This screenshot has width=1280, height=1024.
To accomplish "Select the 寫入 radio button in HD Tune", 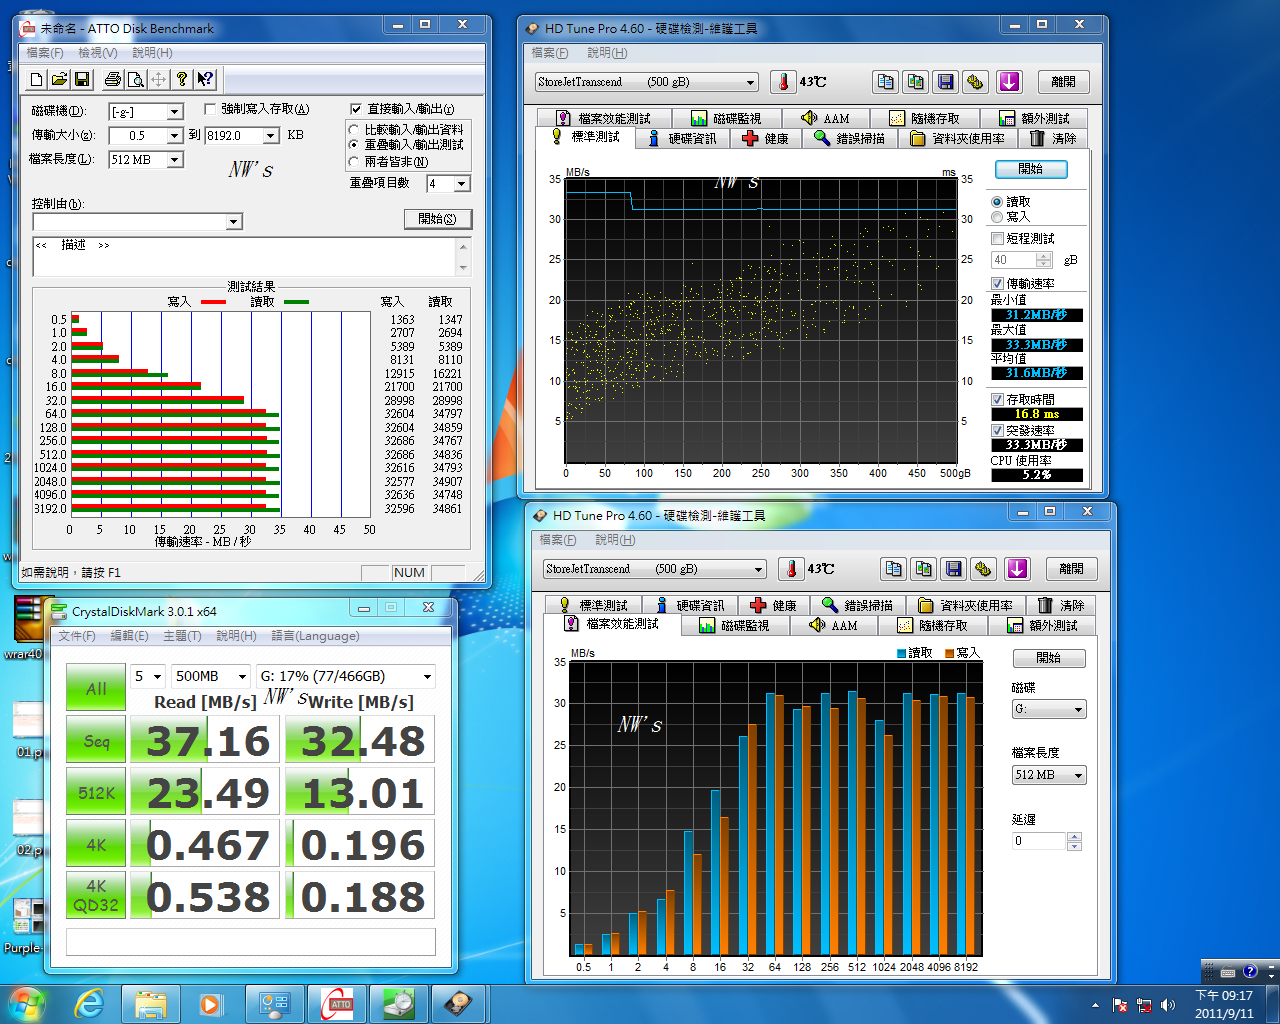I will [997, 217].
